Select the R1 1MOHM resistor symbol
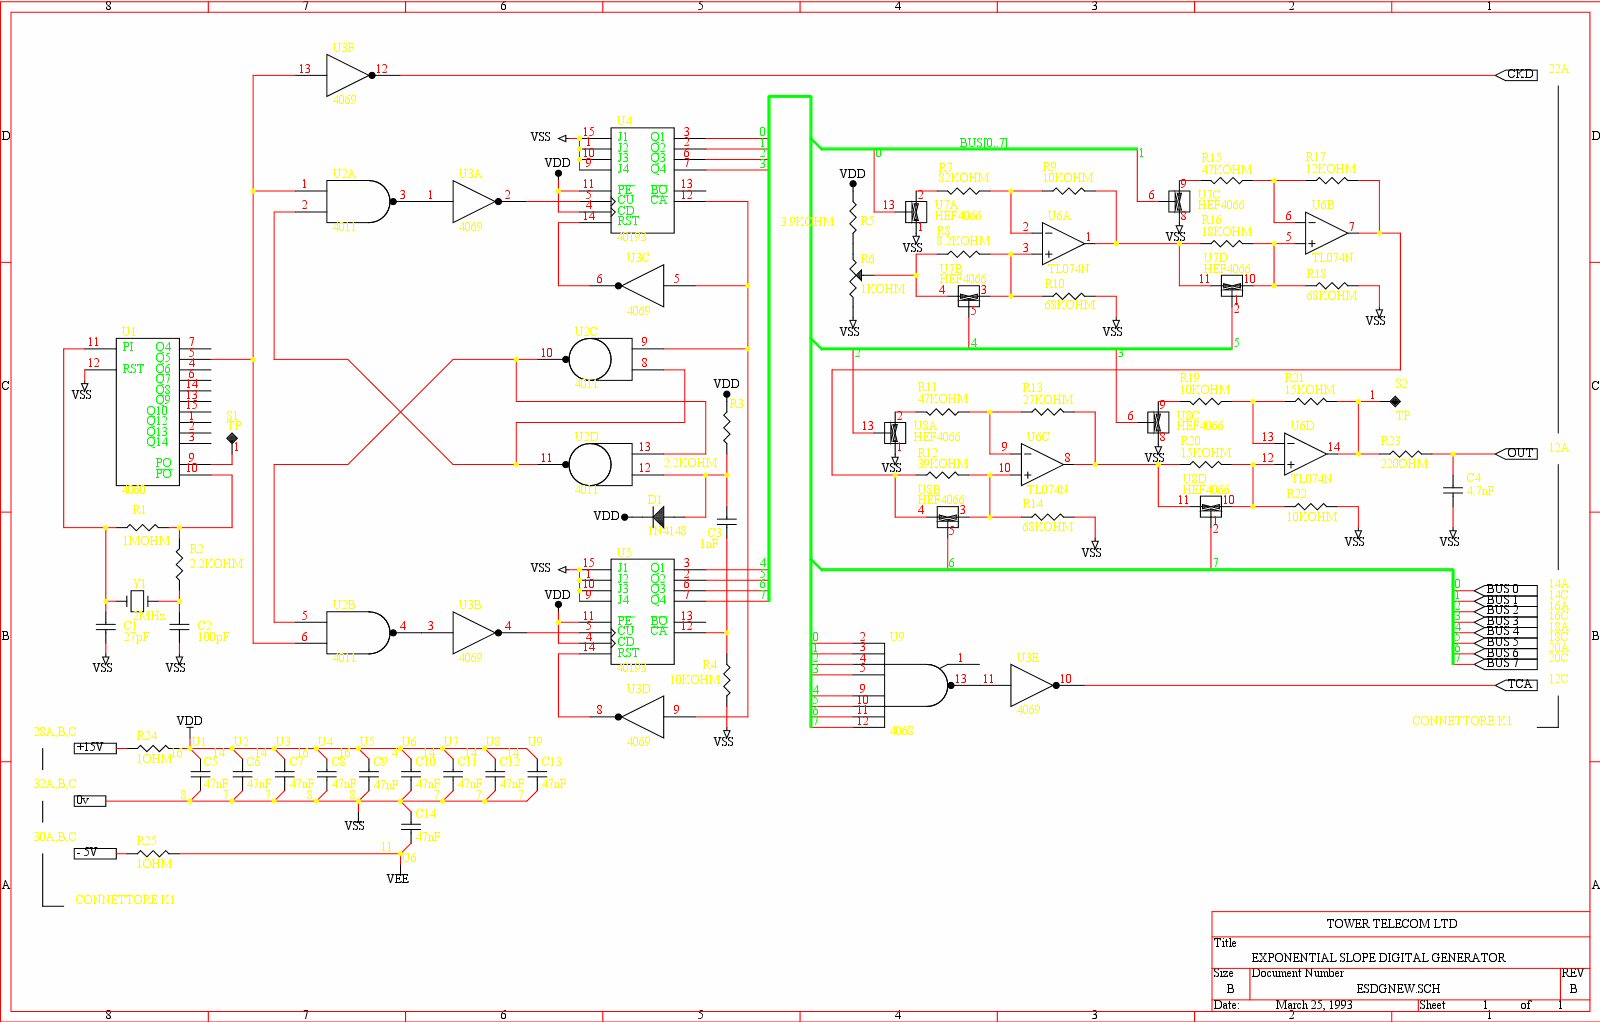Screen dimensions: 1600x1022 click(143, 527)
